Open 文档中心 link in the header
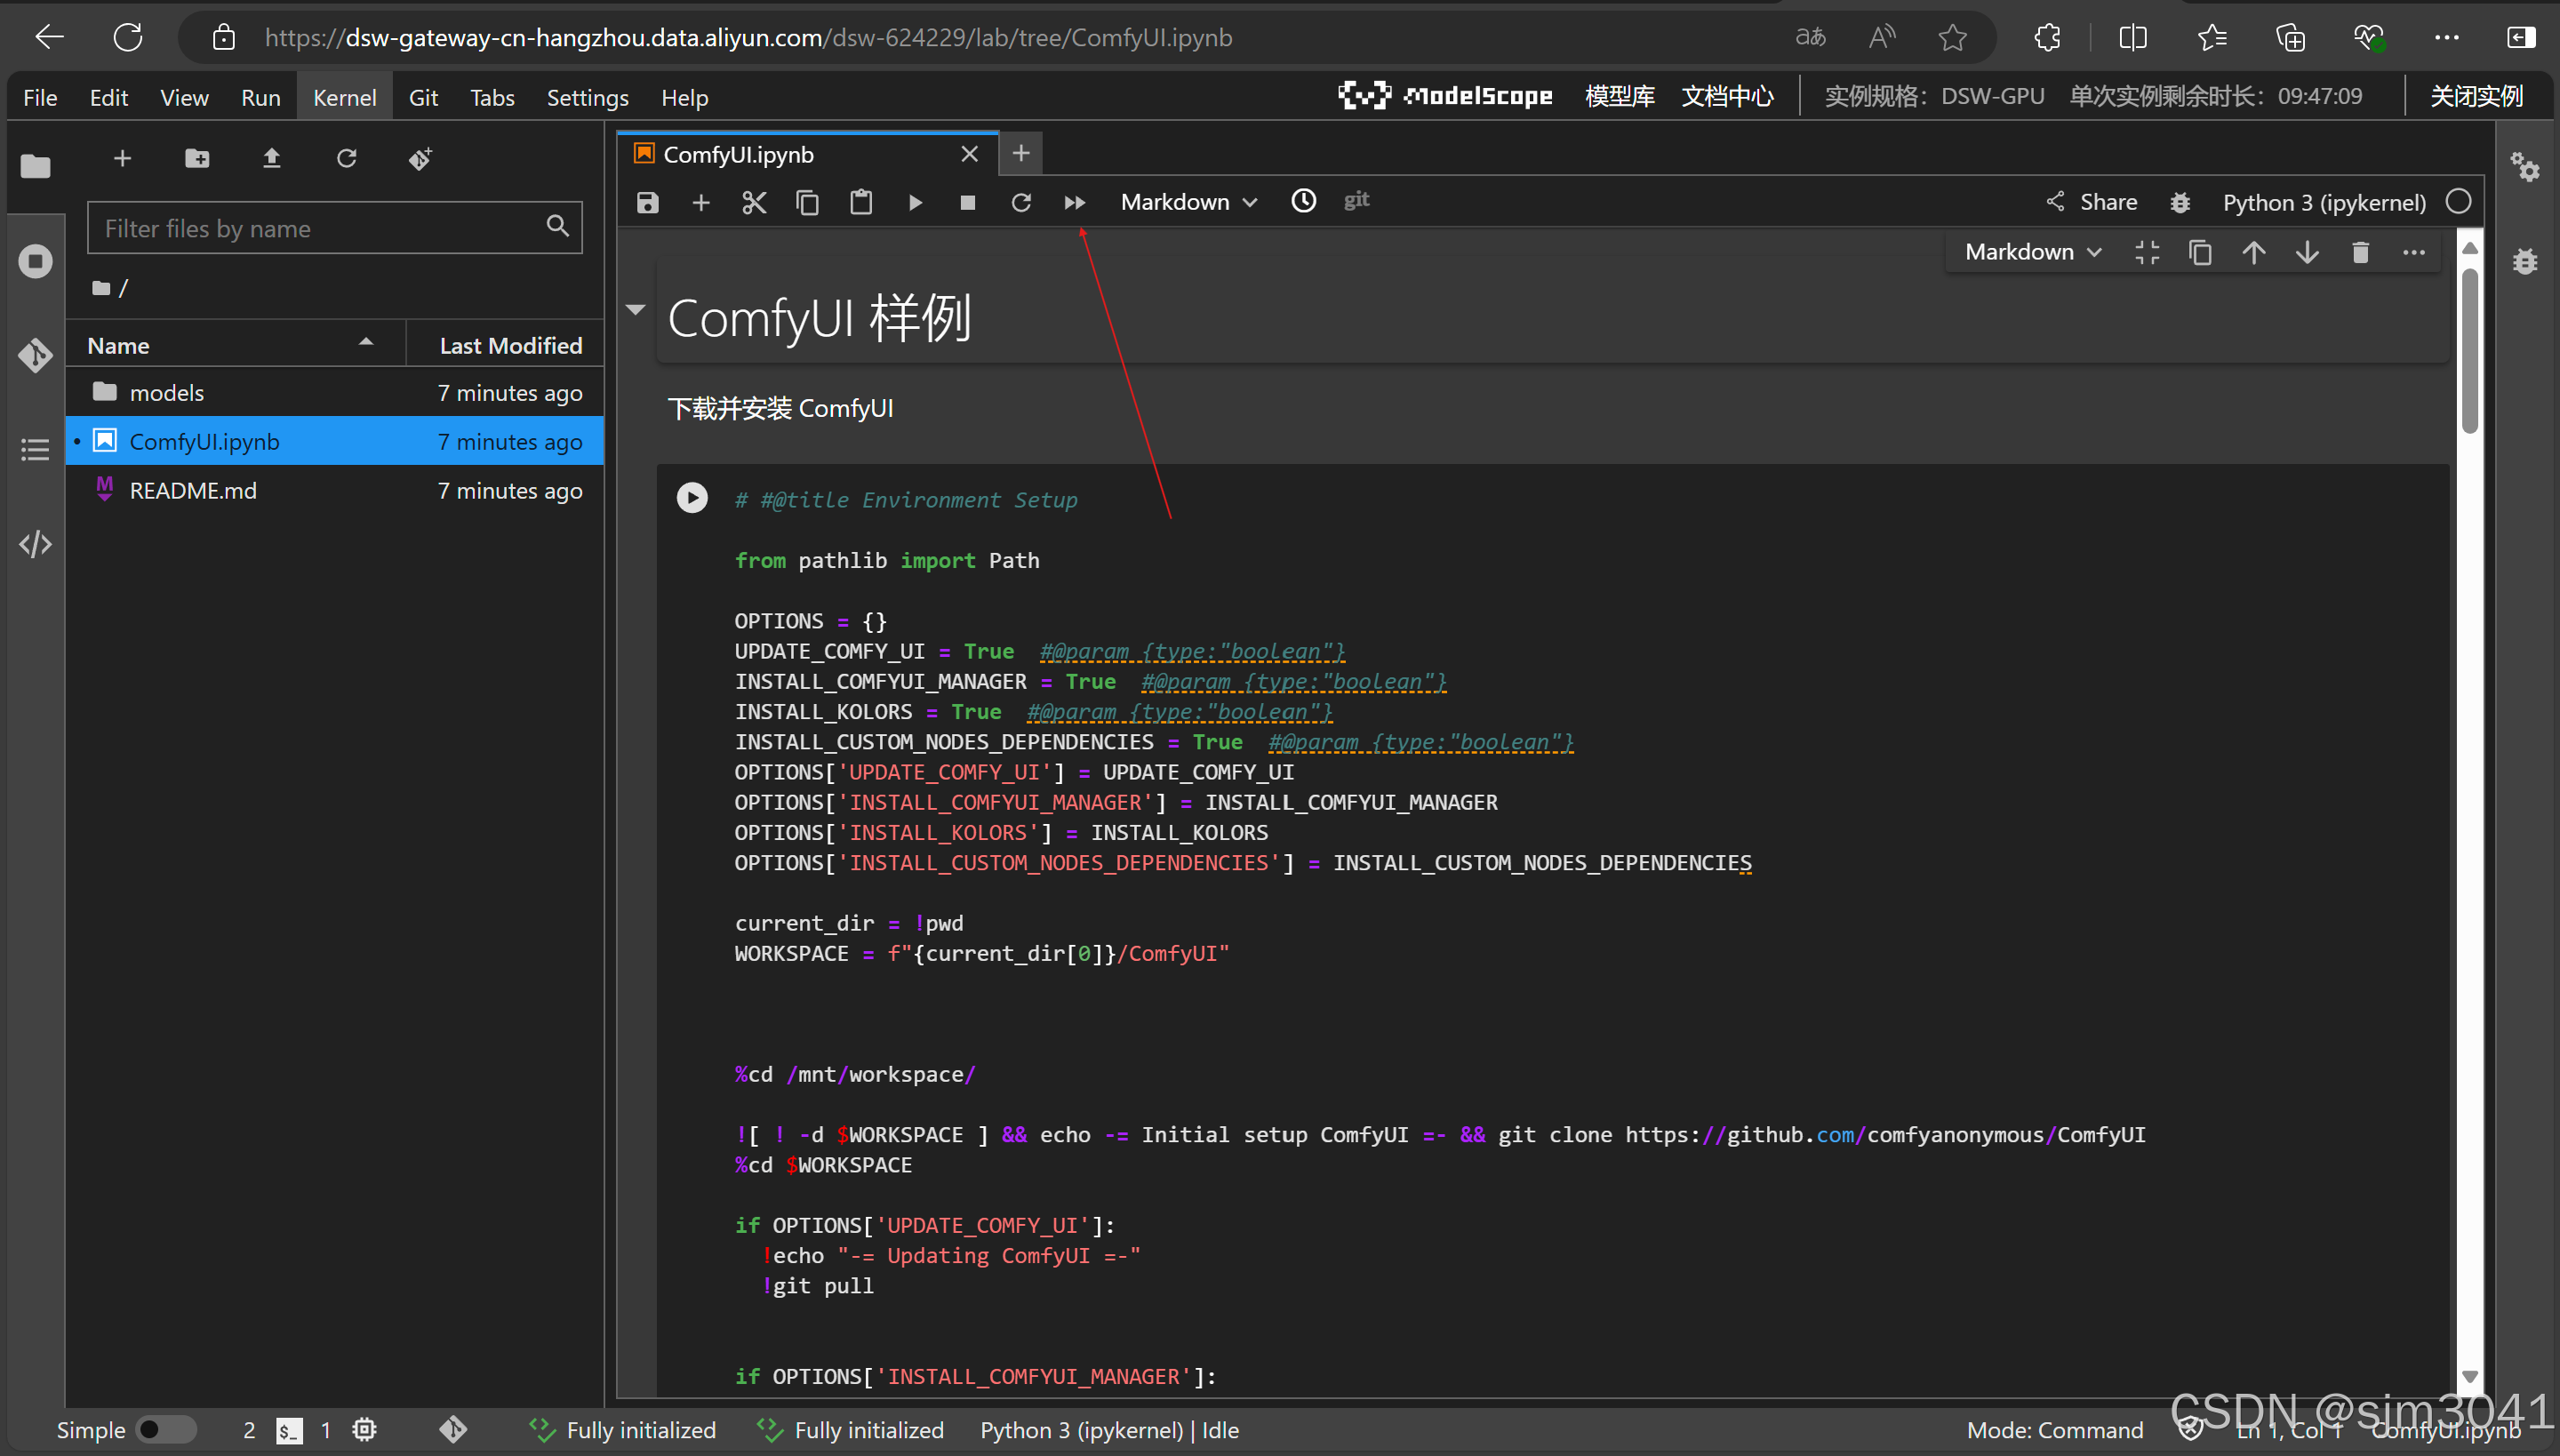The image size is (2560, 1456). point(1727,96)
